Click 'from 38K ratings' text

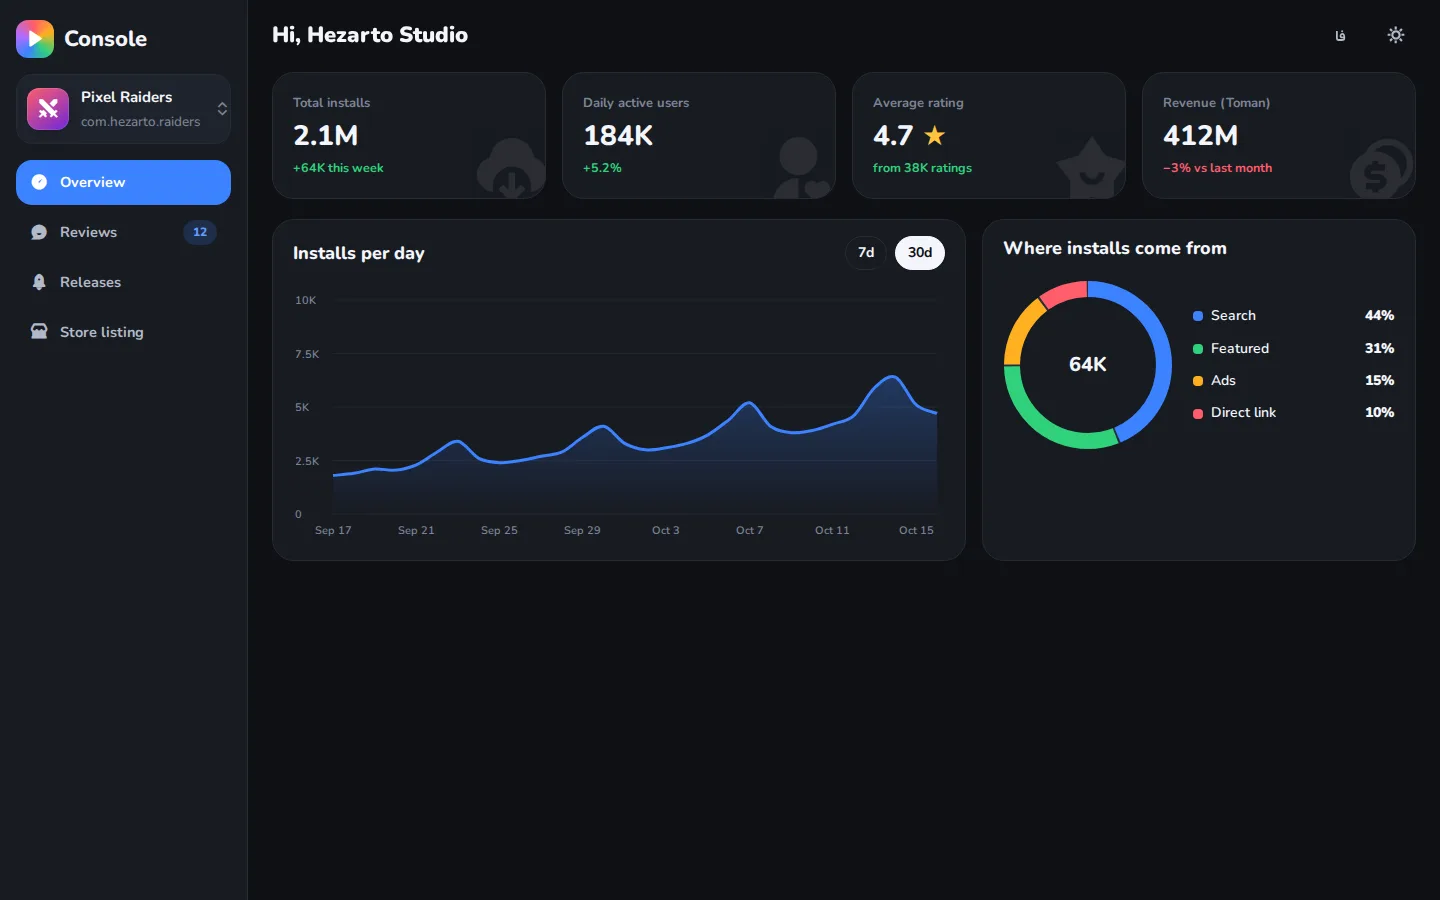pyautogui.click(x=922, y=168)
